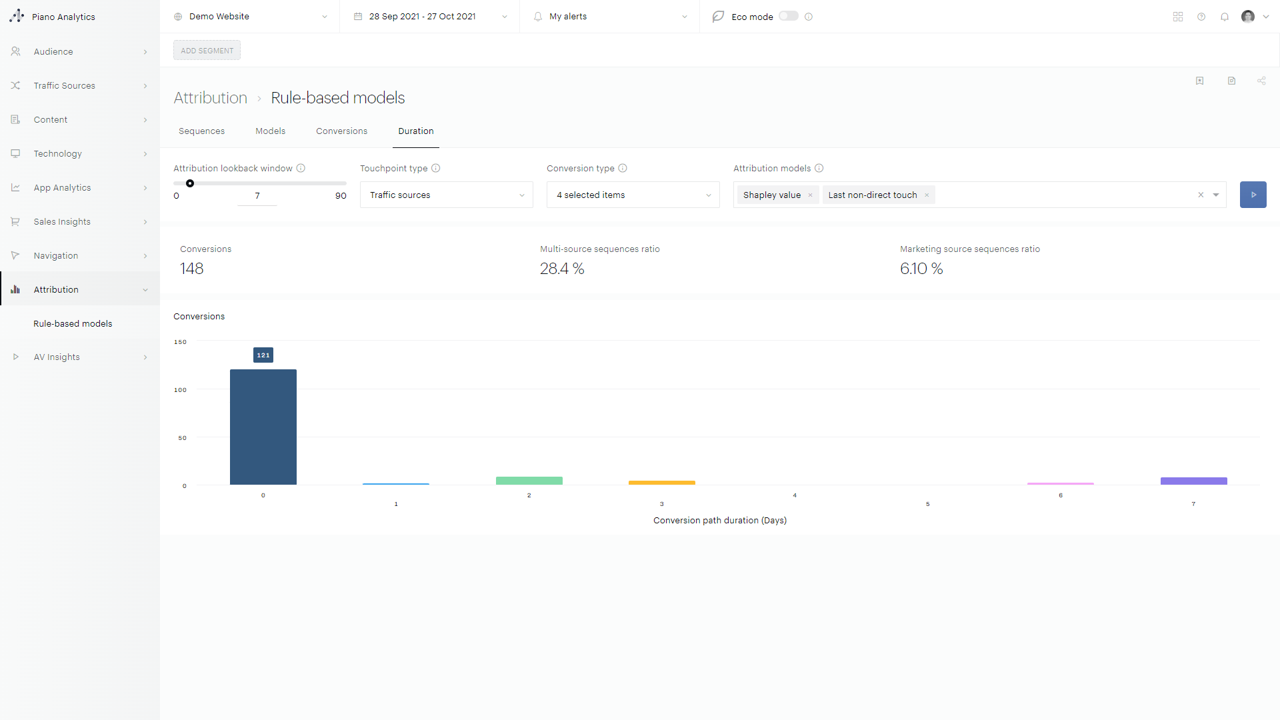Click the help question mark icon
Viewport: 1280px width, 720px height.
pyautogui.click(x=1201, y=17)
